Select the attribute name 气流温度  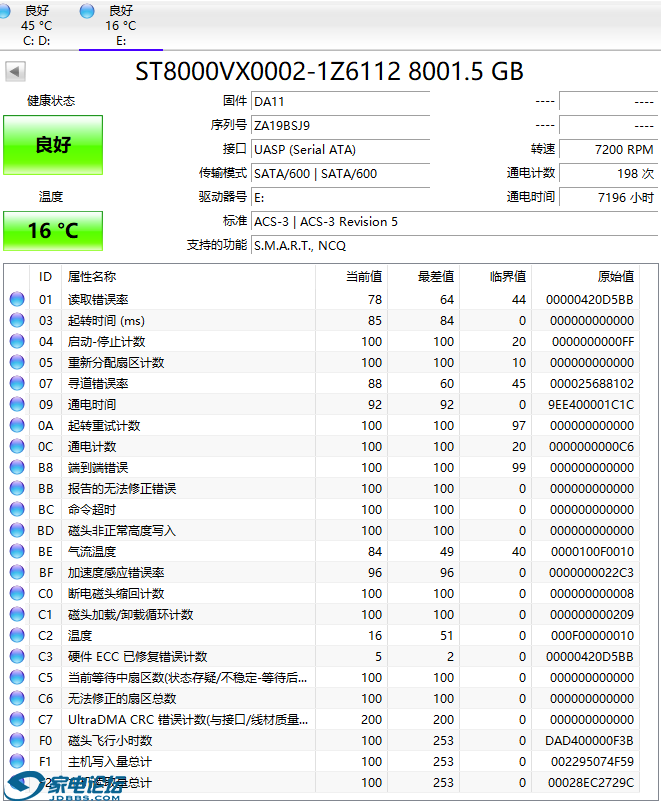(92, 552)
